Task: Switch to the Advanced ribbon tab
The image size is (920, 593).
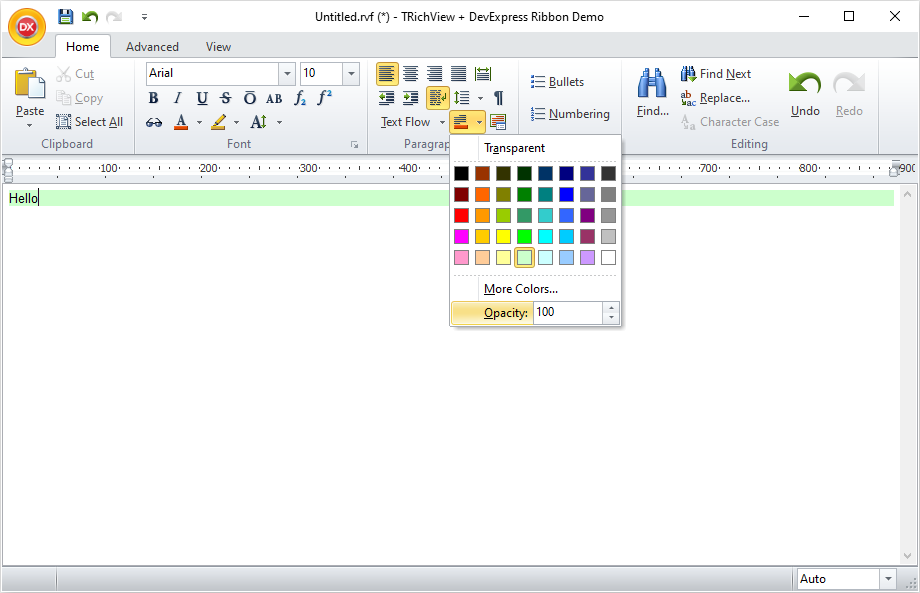Action: click(x=152, y=47)
